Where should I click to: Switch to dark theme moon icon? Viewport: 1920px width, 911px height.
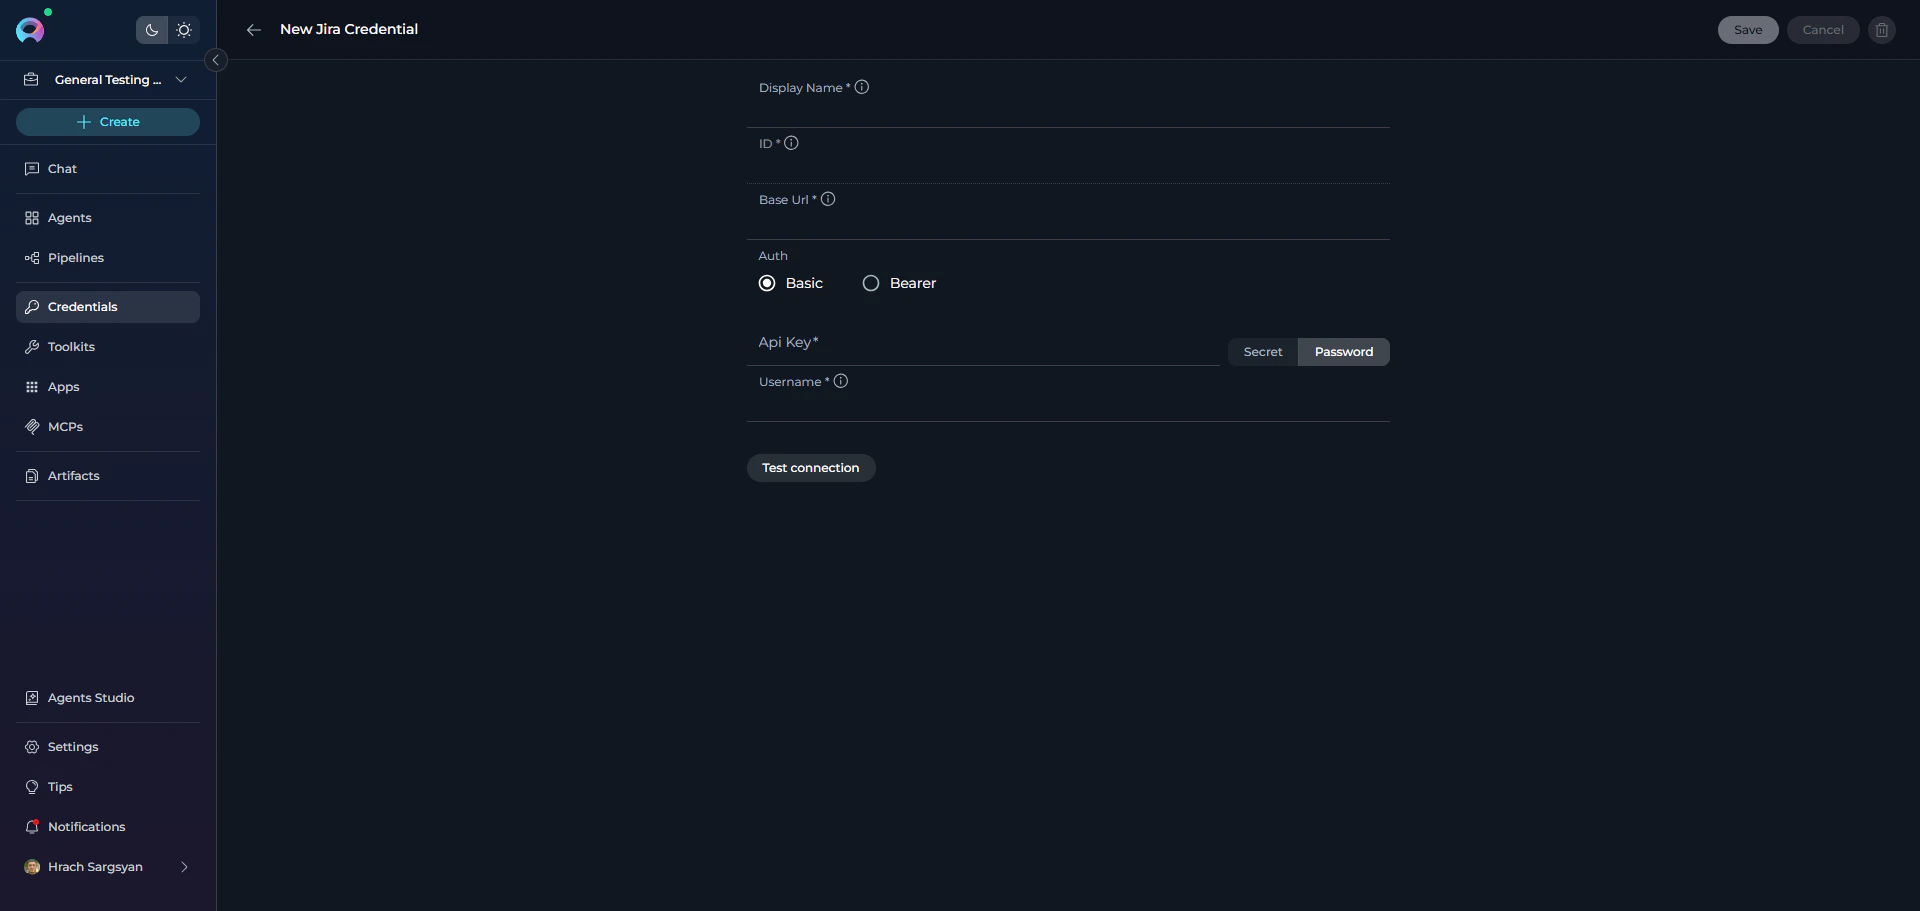[152, 30]
